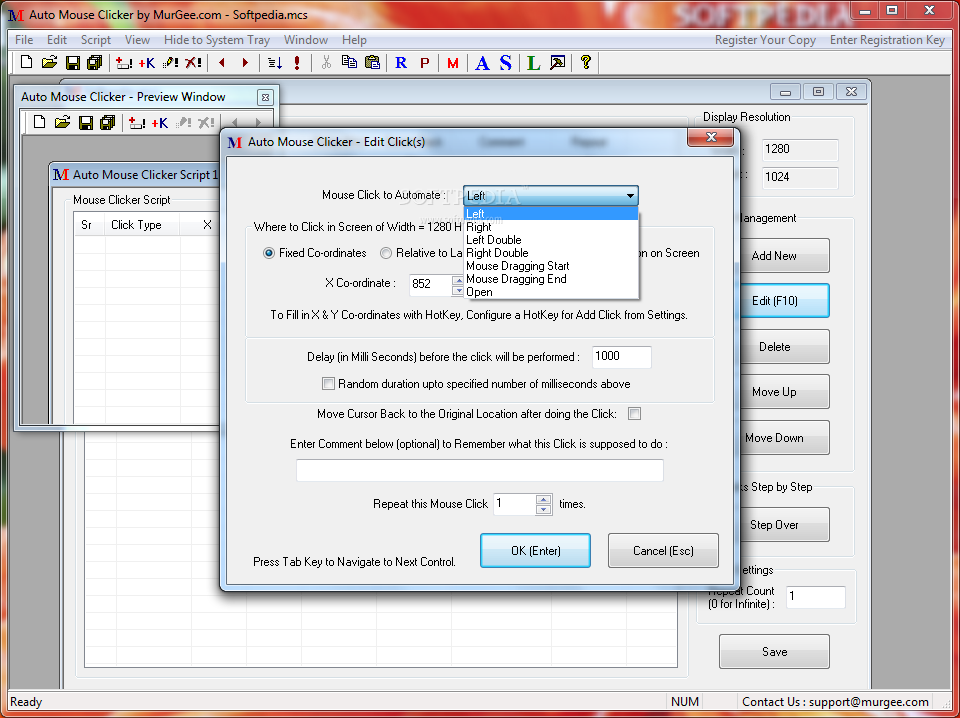Click the X Co-ordinate field showing 852

[x=430, y=284]
